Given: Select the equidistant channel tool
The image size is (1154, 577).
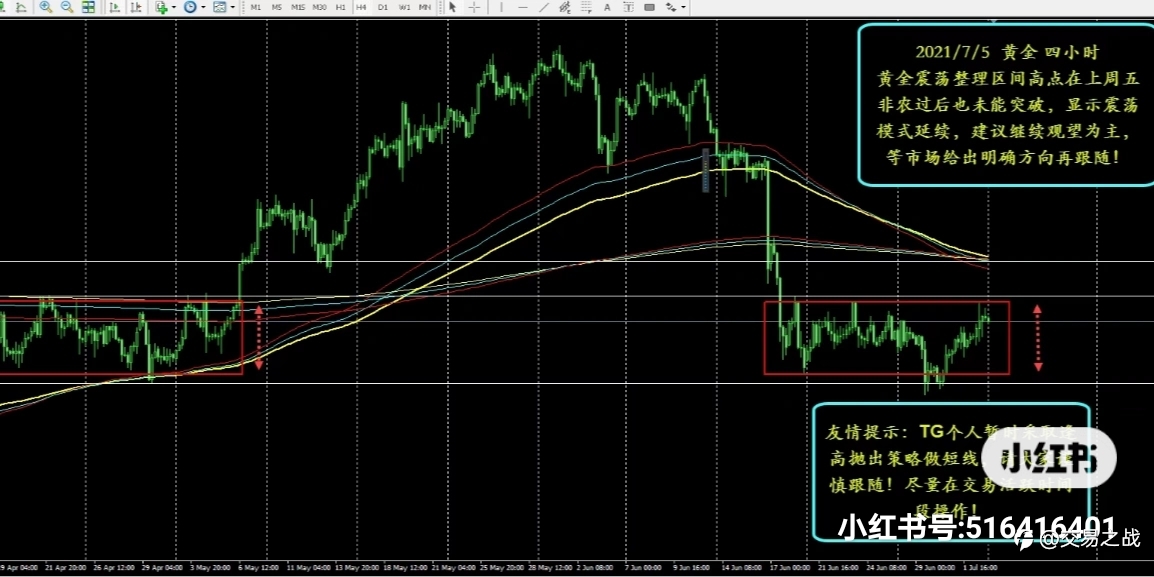Looking at the screenshot, I should click(x=565, y=7).
